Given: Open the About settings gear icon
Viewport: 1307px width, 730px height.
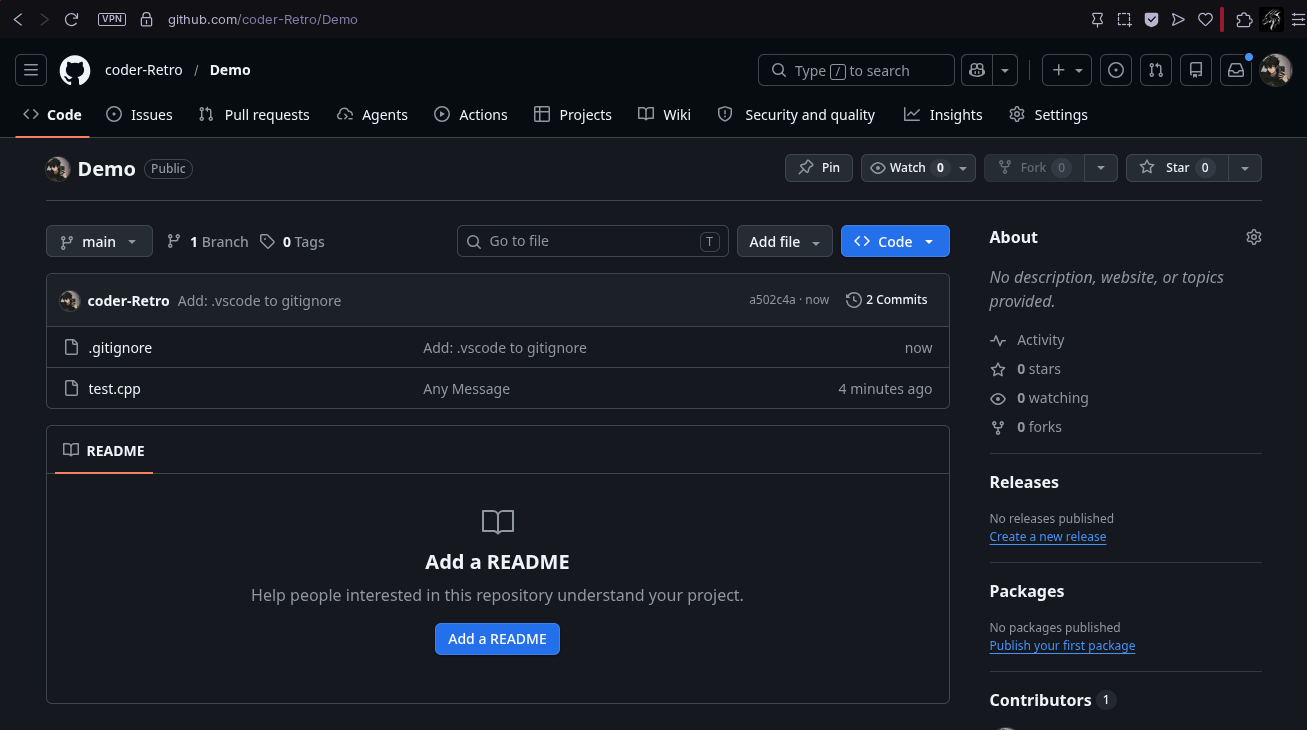Looking at the screenshot, I should coord(1254,237).
